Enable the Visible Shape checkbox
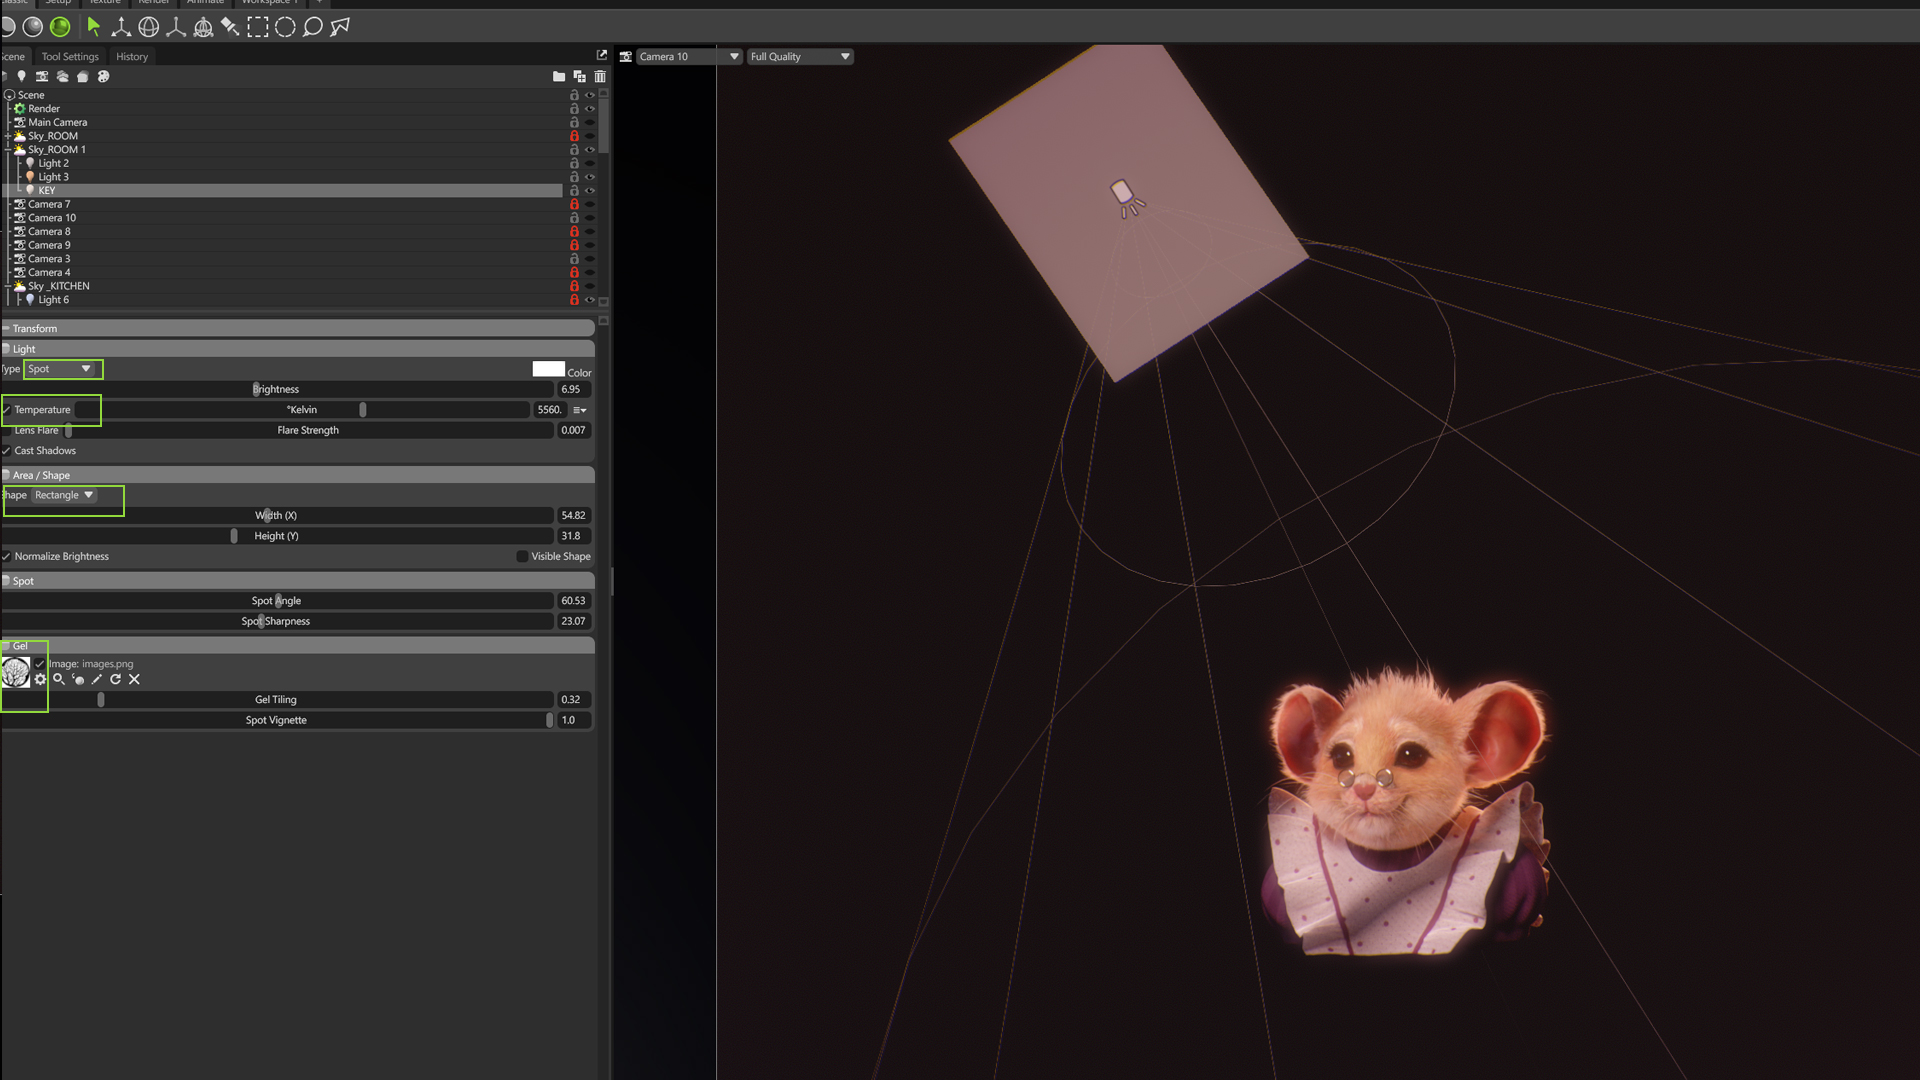The image size is (1920, 1080). pyautogui.click(x=522, y=557)
